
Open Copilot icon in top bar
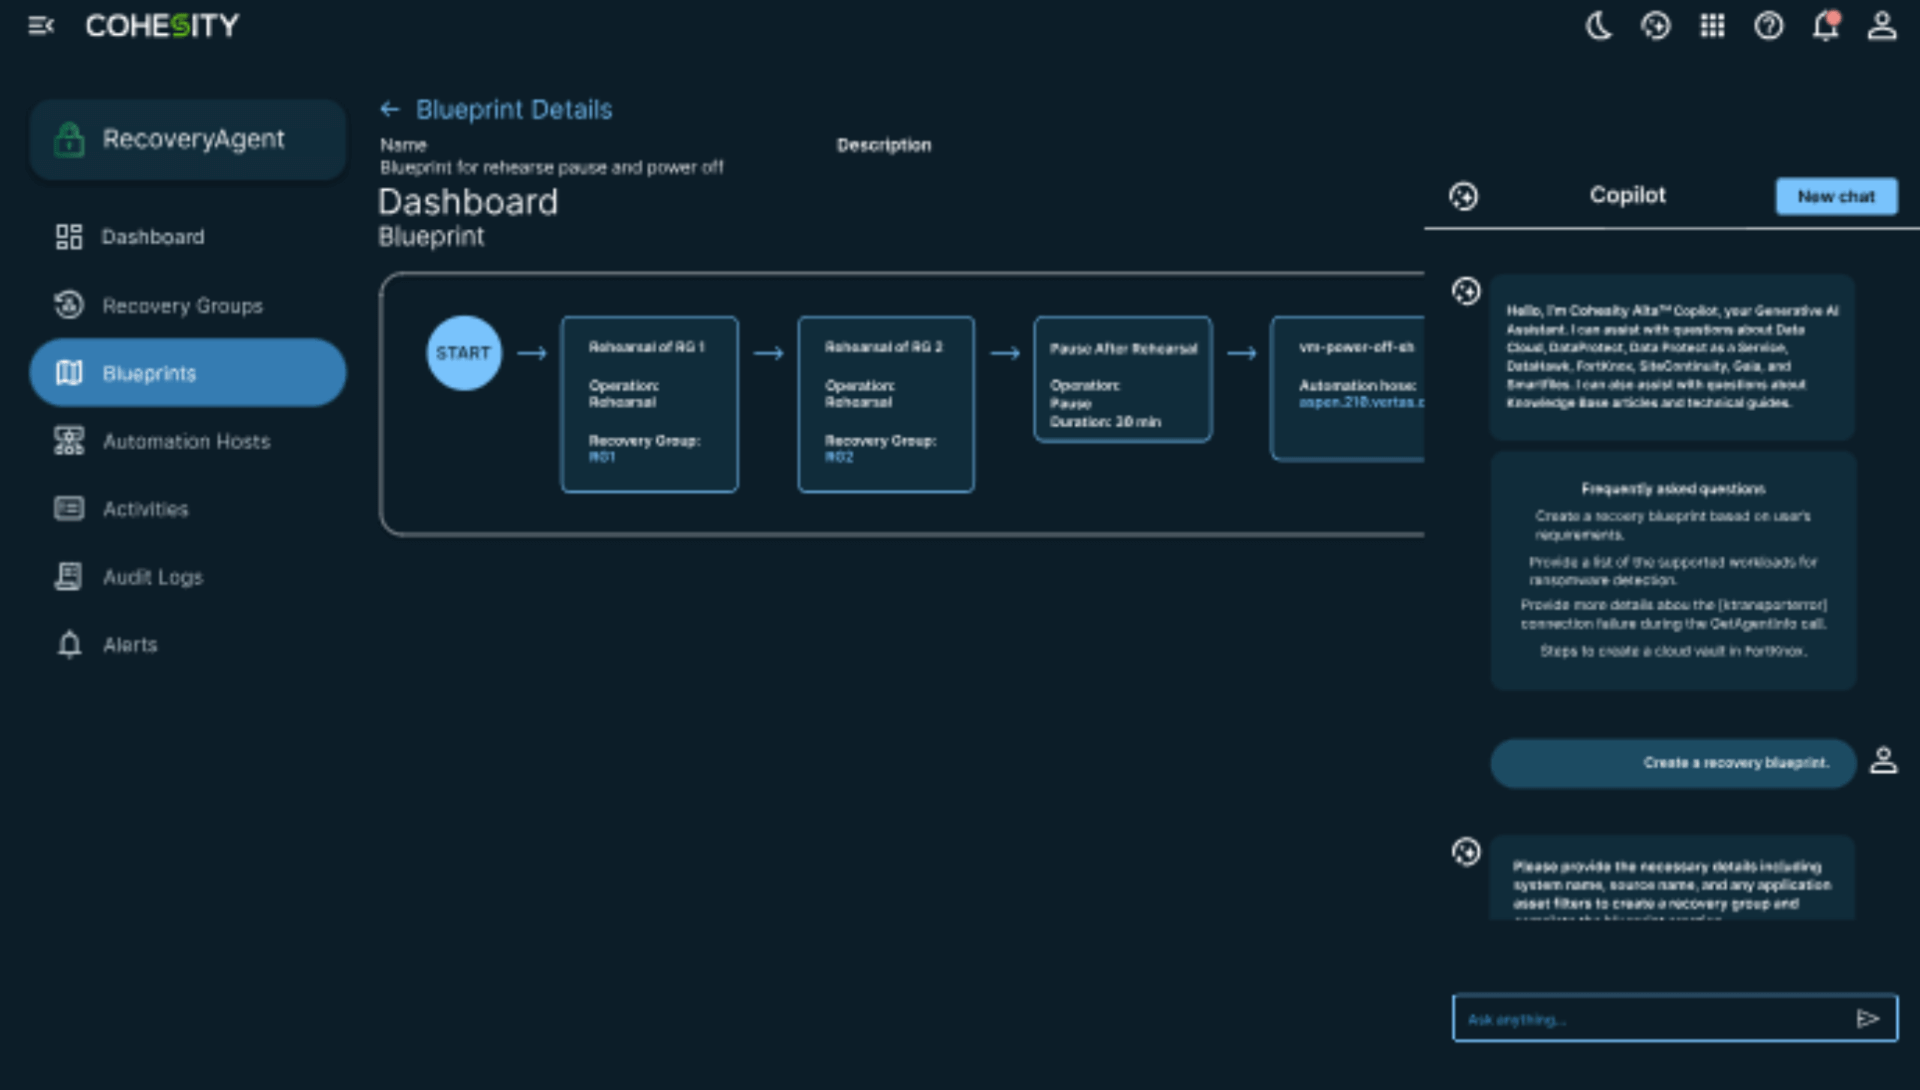[1656, 26]
